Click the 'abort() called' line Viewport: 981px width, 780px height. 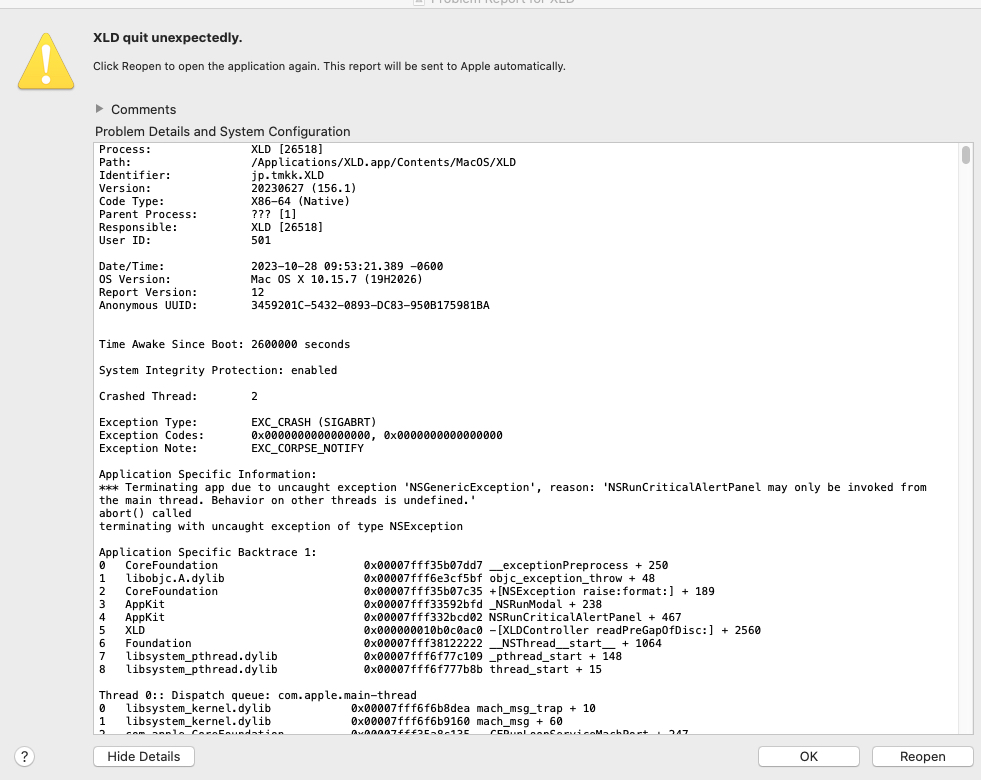tap(145, 514)
